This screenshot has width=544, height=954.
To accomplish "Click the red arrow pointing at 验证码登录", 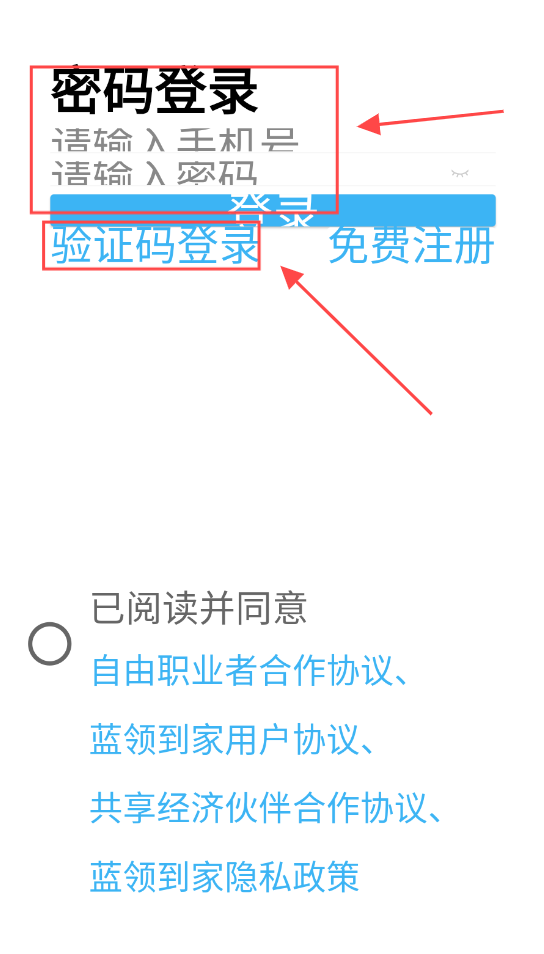I will click(356, 339).
